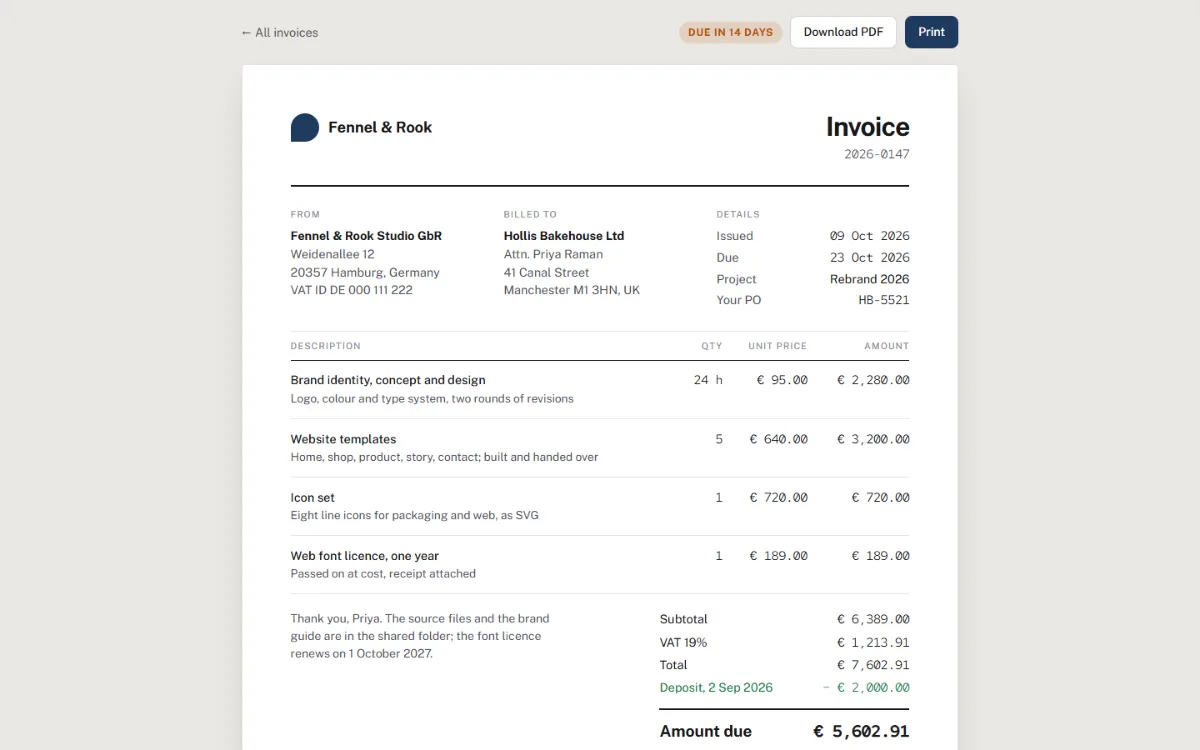1200x750 pixels.
Task: Click the Weidenallee 12 address line
Action: 332,254
